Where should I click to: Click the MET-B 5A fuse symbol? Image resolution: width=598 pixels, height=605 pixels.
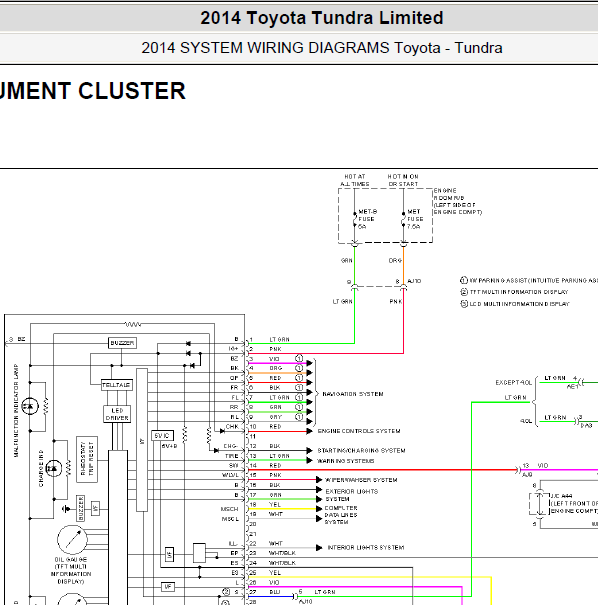tap(355, 220)
